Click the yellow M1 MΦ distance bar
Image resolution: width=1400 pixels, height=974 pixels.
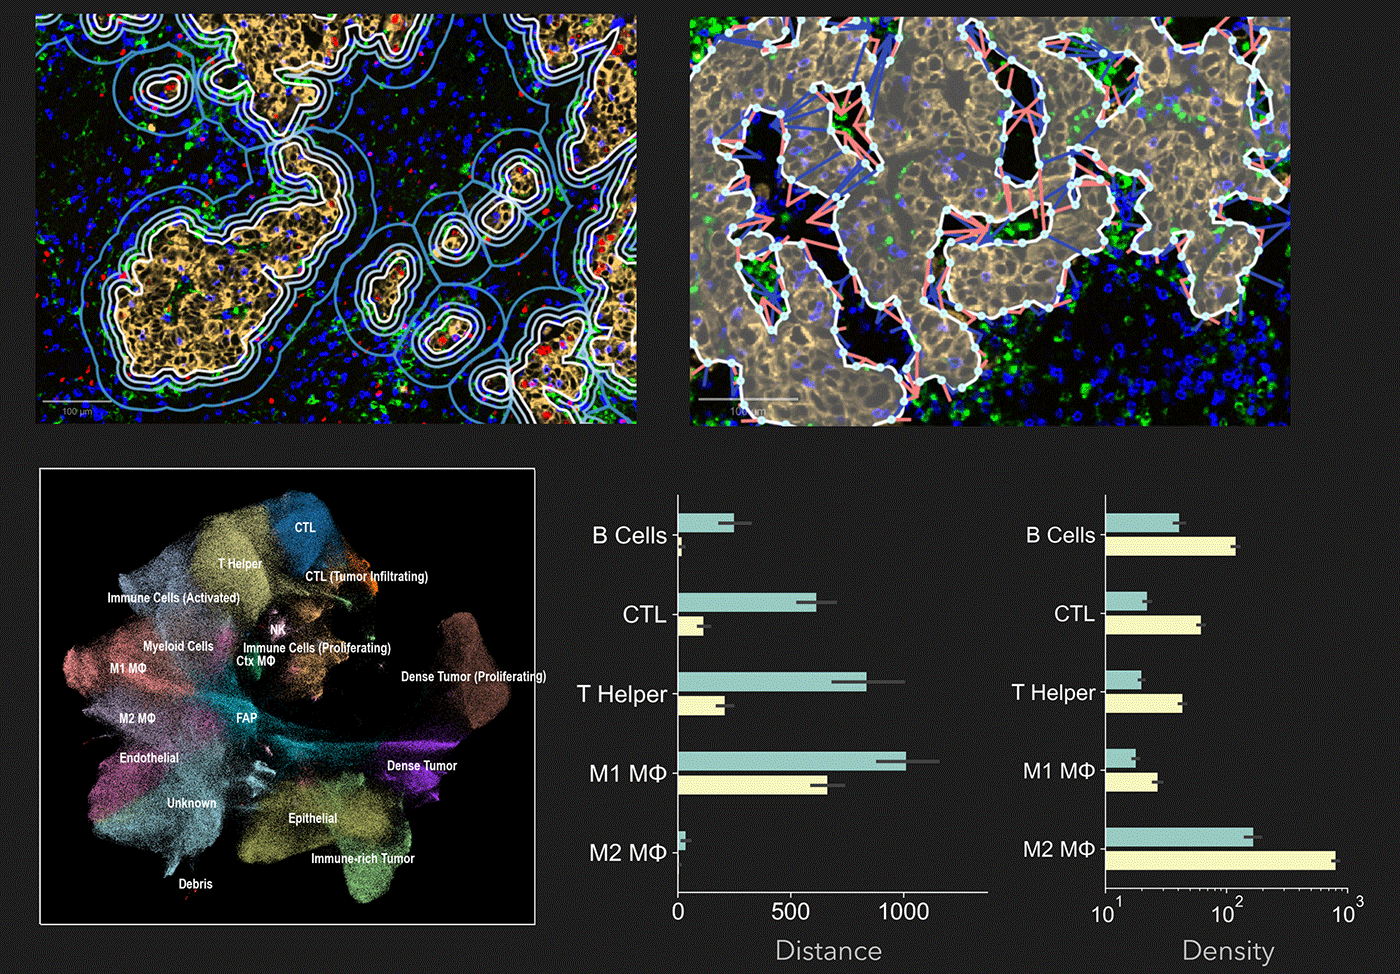coord(753,785)
